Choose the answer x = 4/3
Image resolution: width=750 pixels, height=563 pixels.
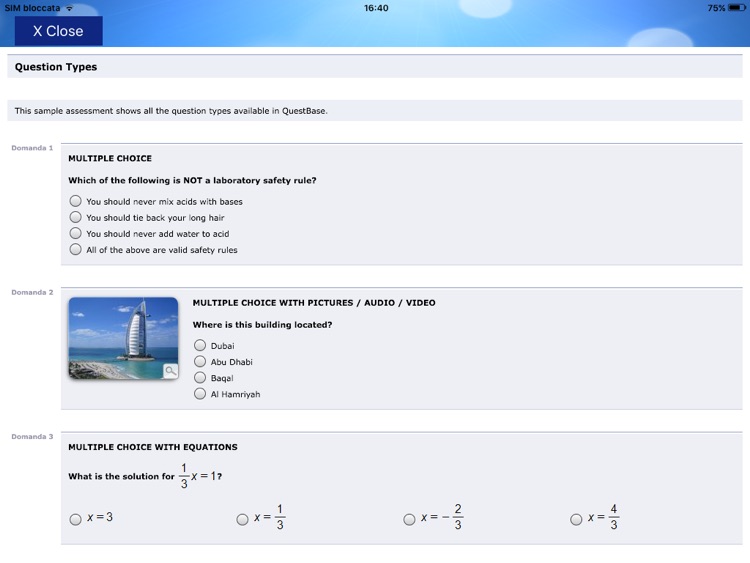click(576, 519)
